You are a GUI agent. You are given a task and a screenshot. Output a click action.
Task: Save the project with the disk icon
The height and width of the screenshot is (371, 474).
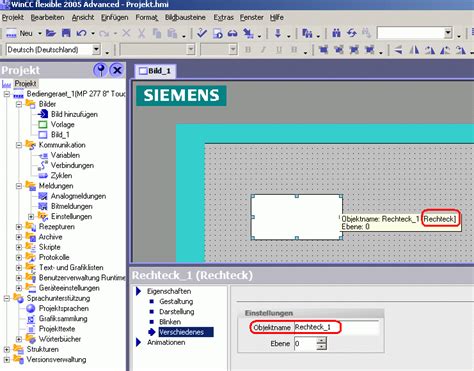click(66, 33)
